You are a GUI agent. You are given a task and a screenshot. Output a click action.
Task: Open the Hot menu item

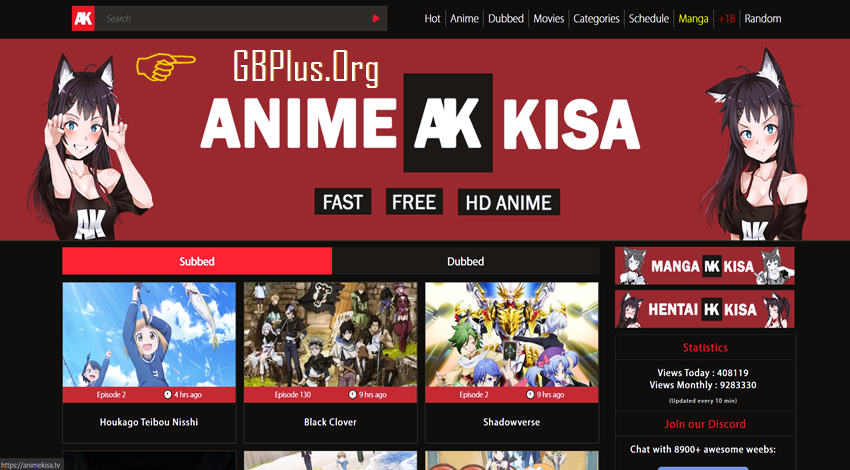pyautogui.click(x=433, y=18)
